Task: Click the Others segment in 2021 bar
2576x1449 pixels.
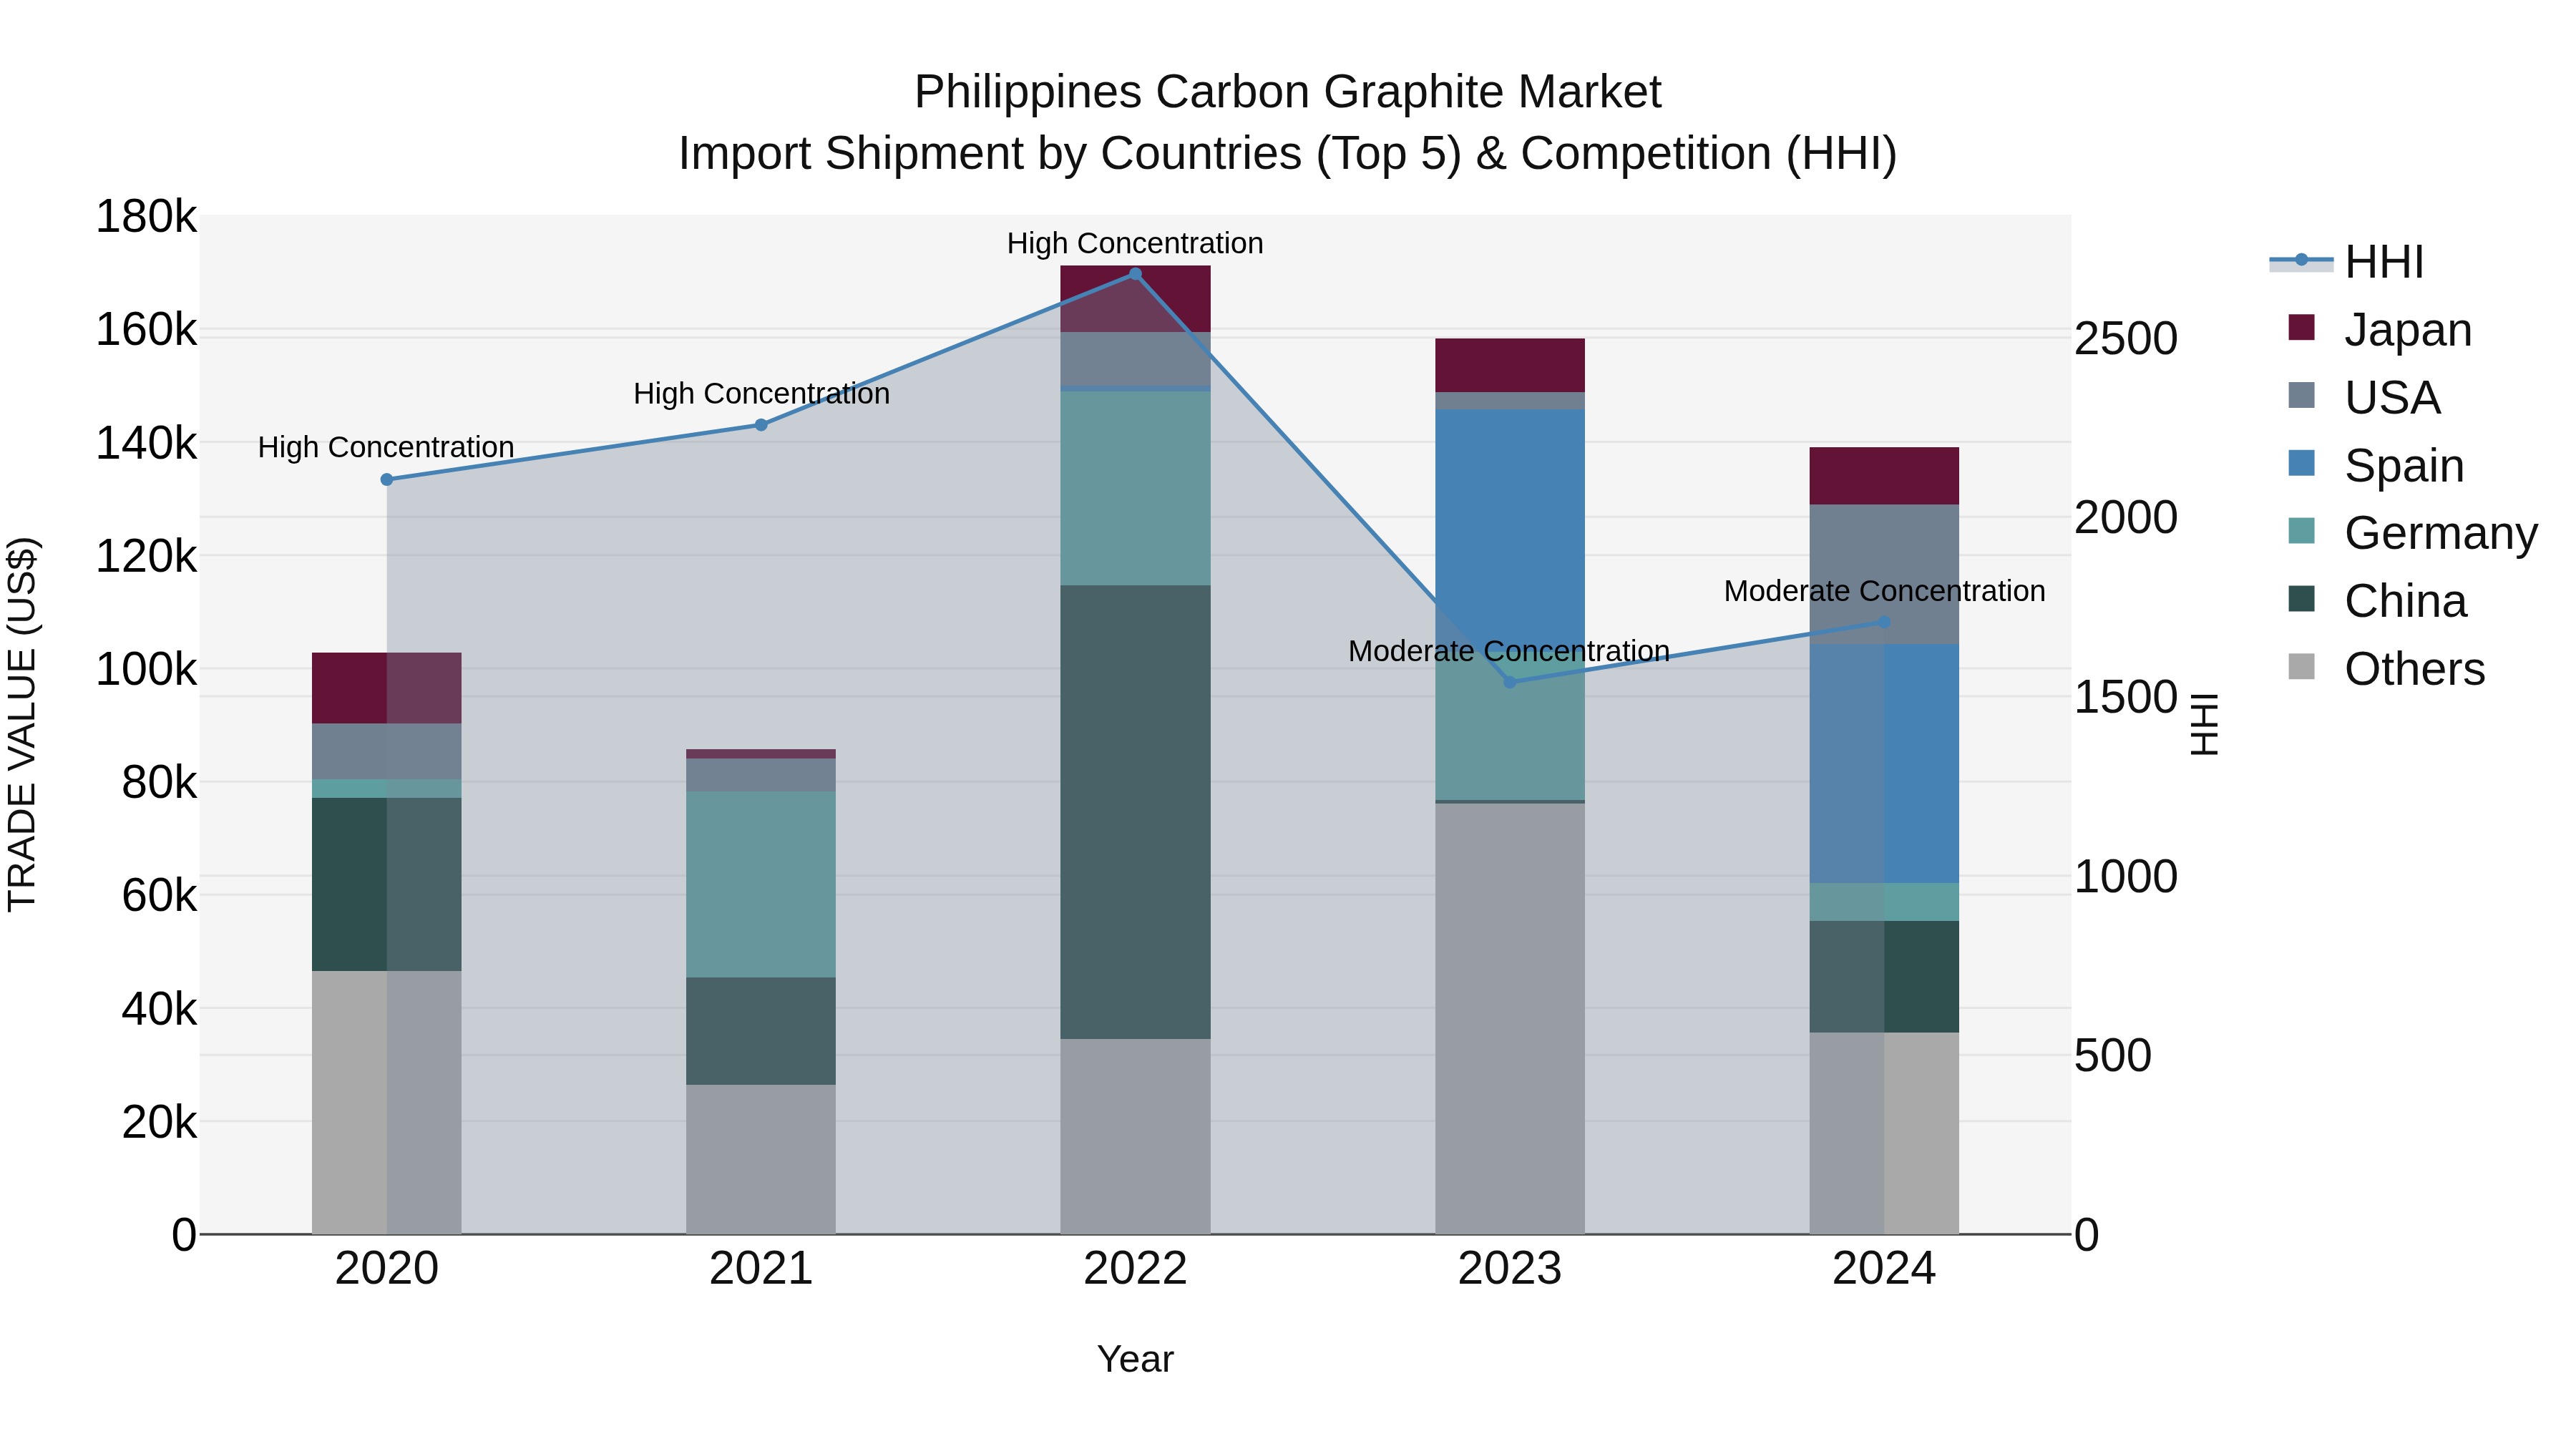Action: coord(761,1160)
